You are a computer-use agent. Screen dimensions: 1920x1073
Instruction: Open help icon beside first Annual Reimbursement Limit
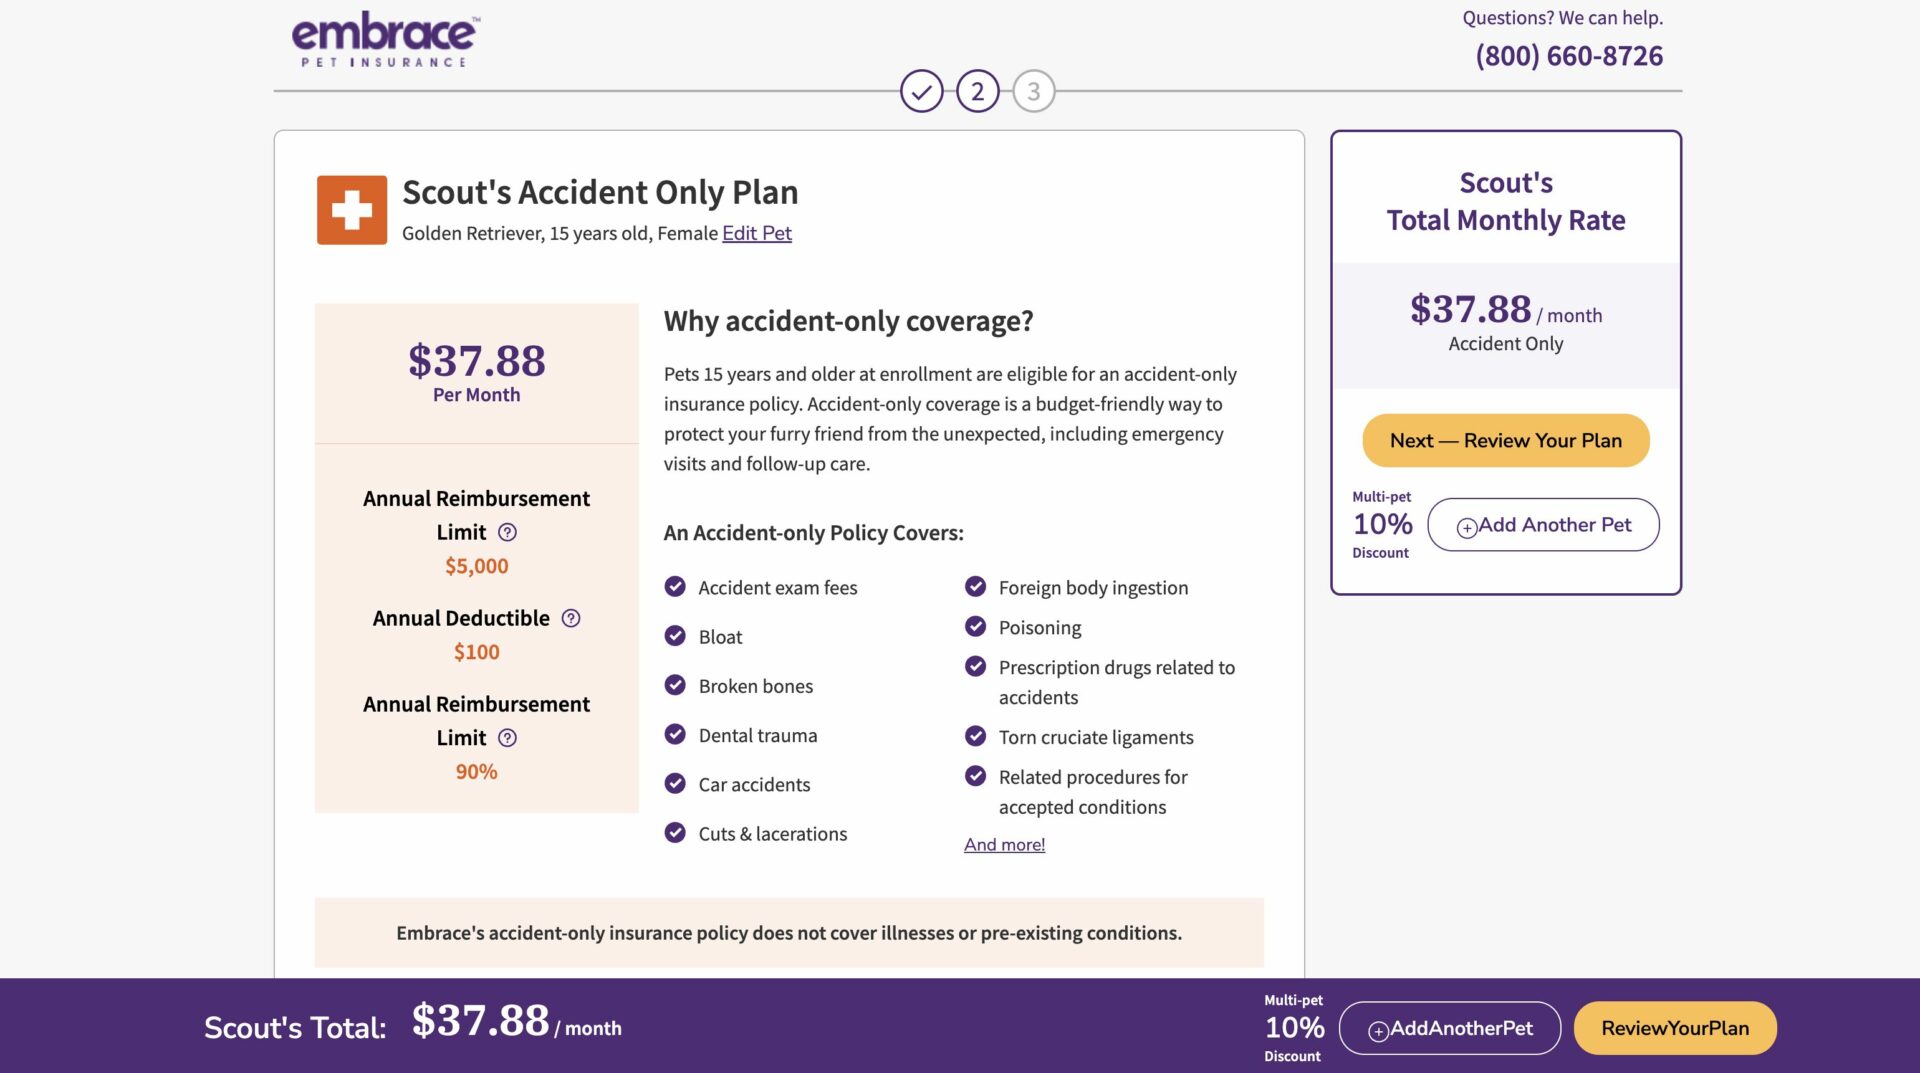(507, 532)
